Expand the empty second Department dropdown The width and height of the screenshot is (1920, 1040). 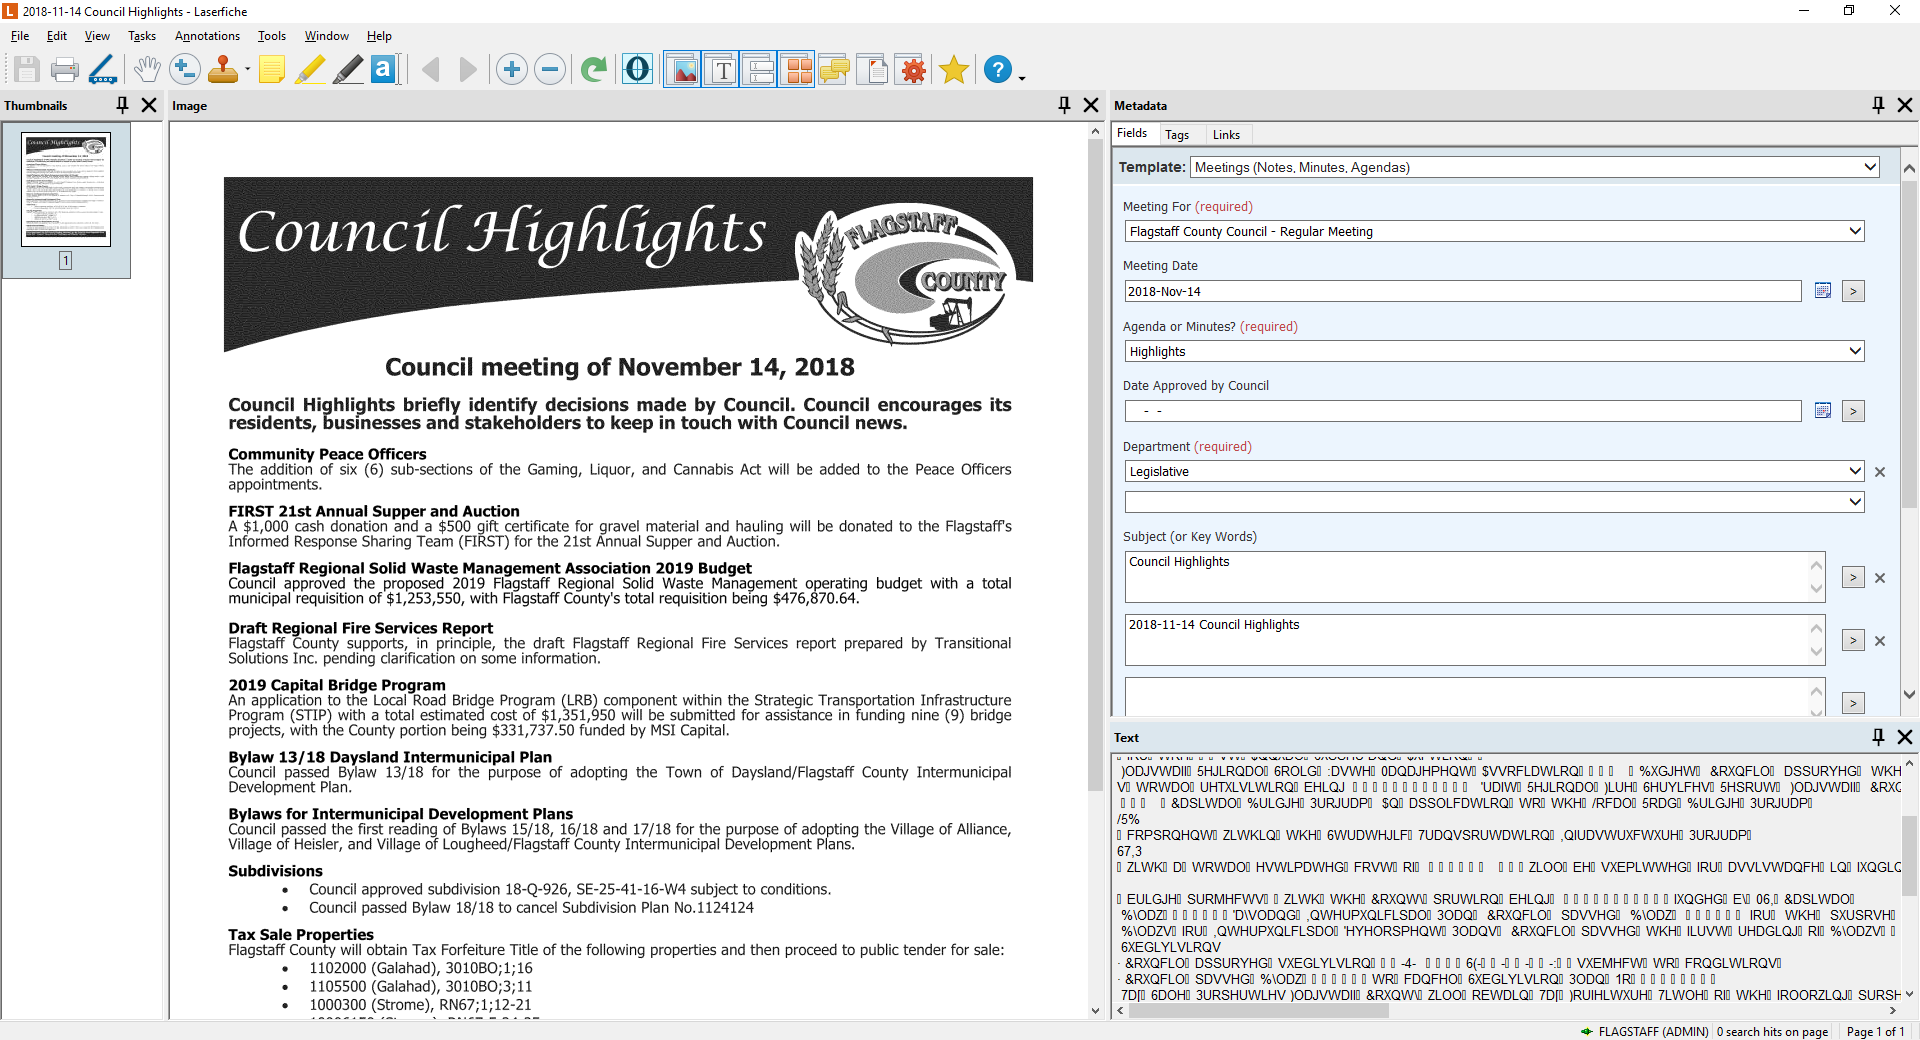pos(1855,502)
